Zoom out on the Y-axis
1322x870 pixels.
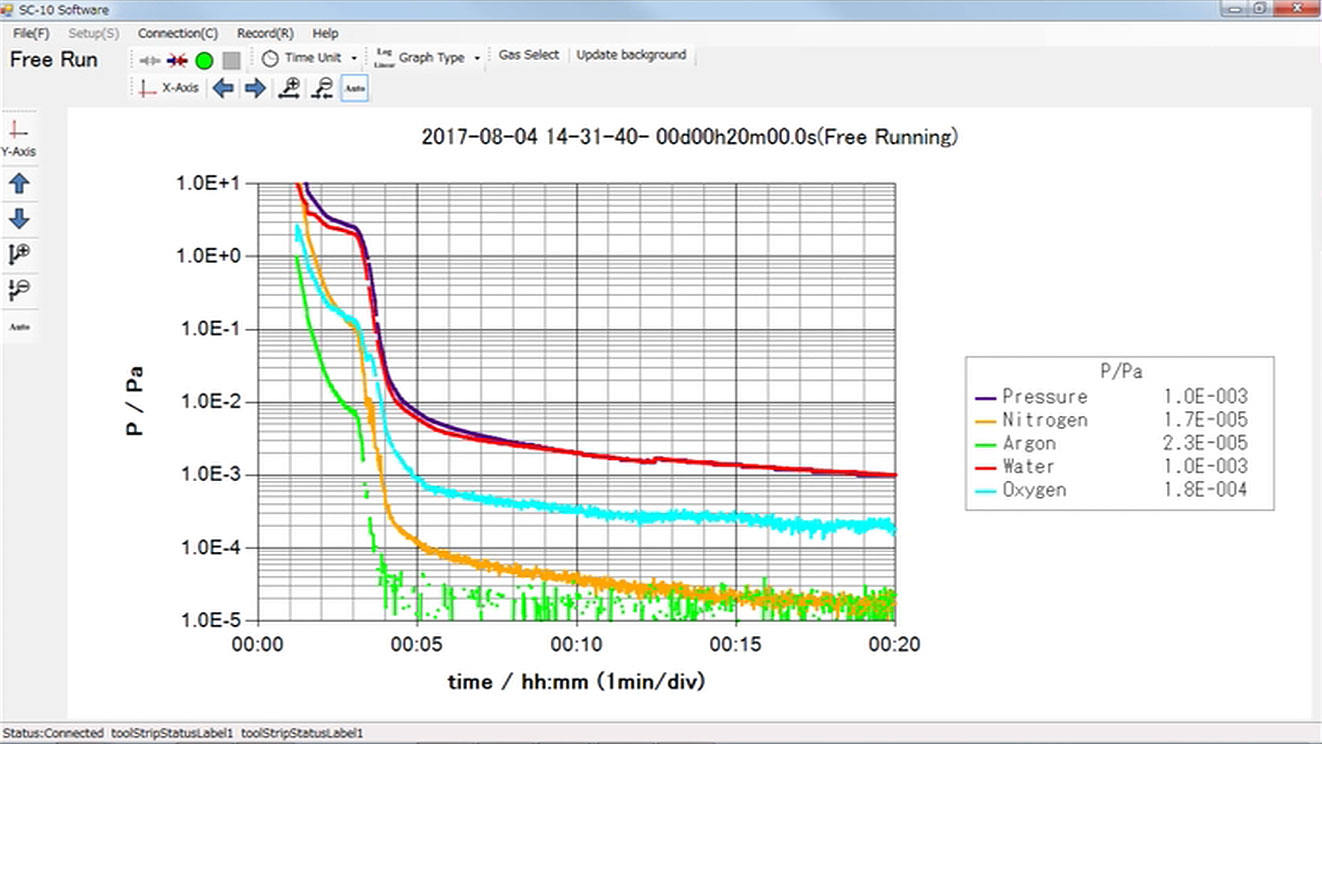(19, 290)
